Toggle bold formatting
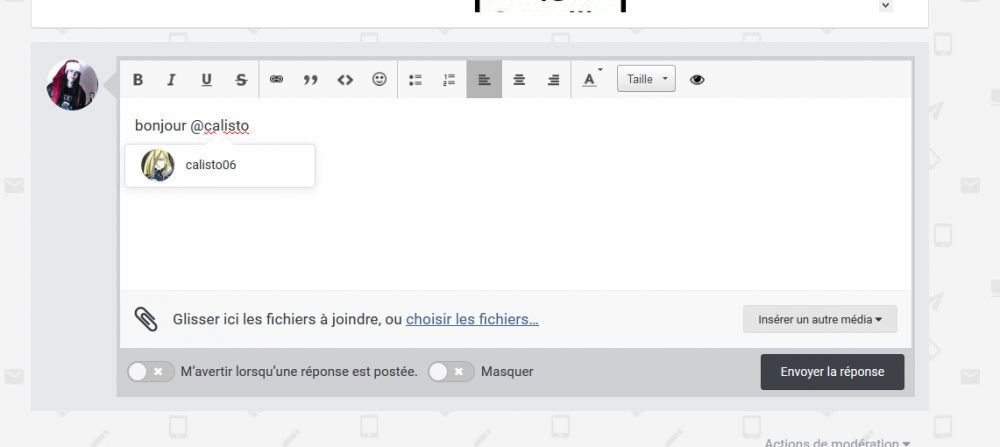Viewport: 1000px width, 447px height. [138, 80]
